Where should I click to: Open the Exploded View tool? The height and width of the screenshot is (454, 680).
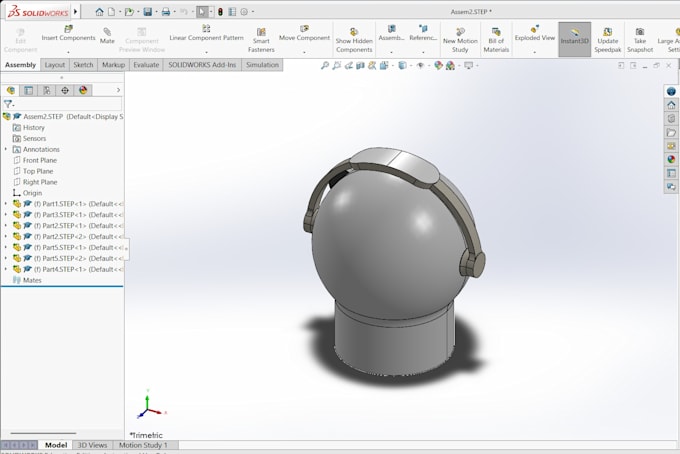pyautogui.click(x=535, y=33)
